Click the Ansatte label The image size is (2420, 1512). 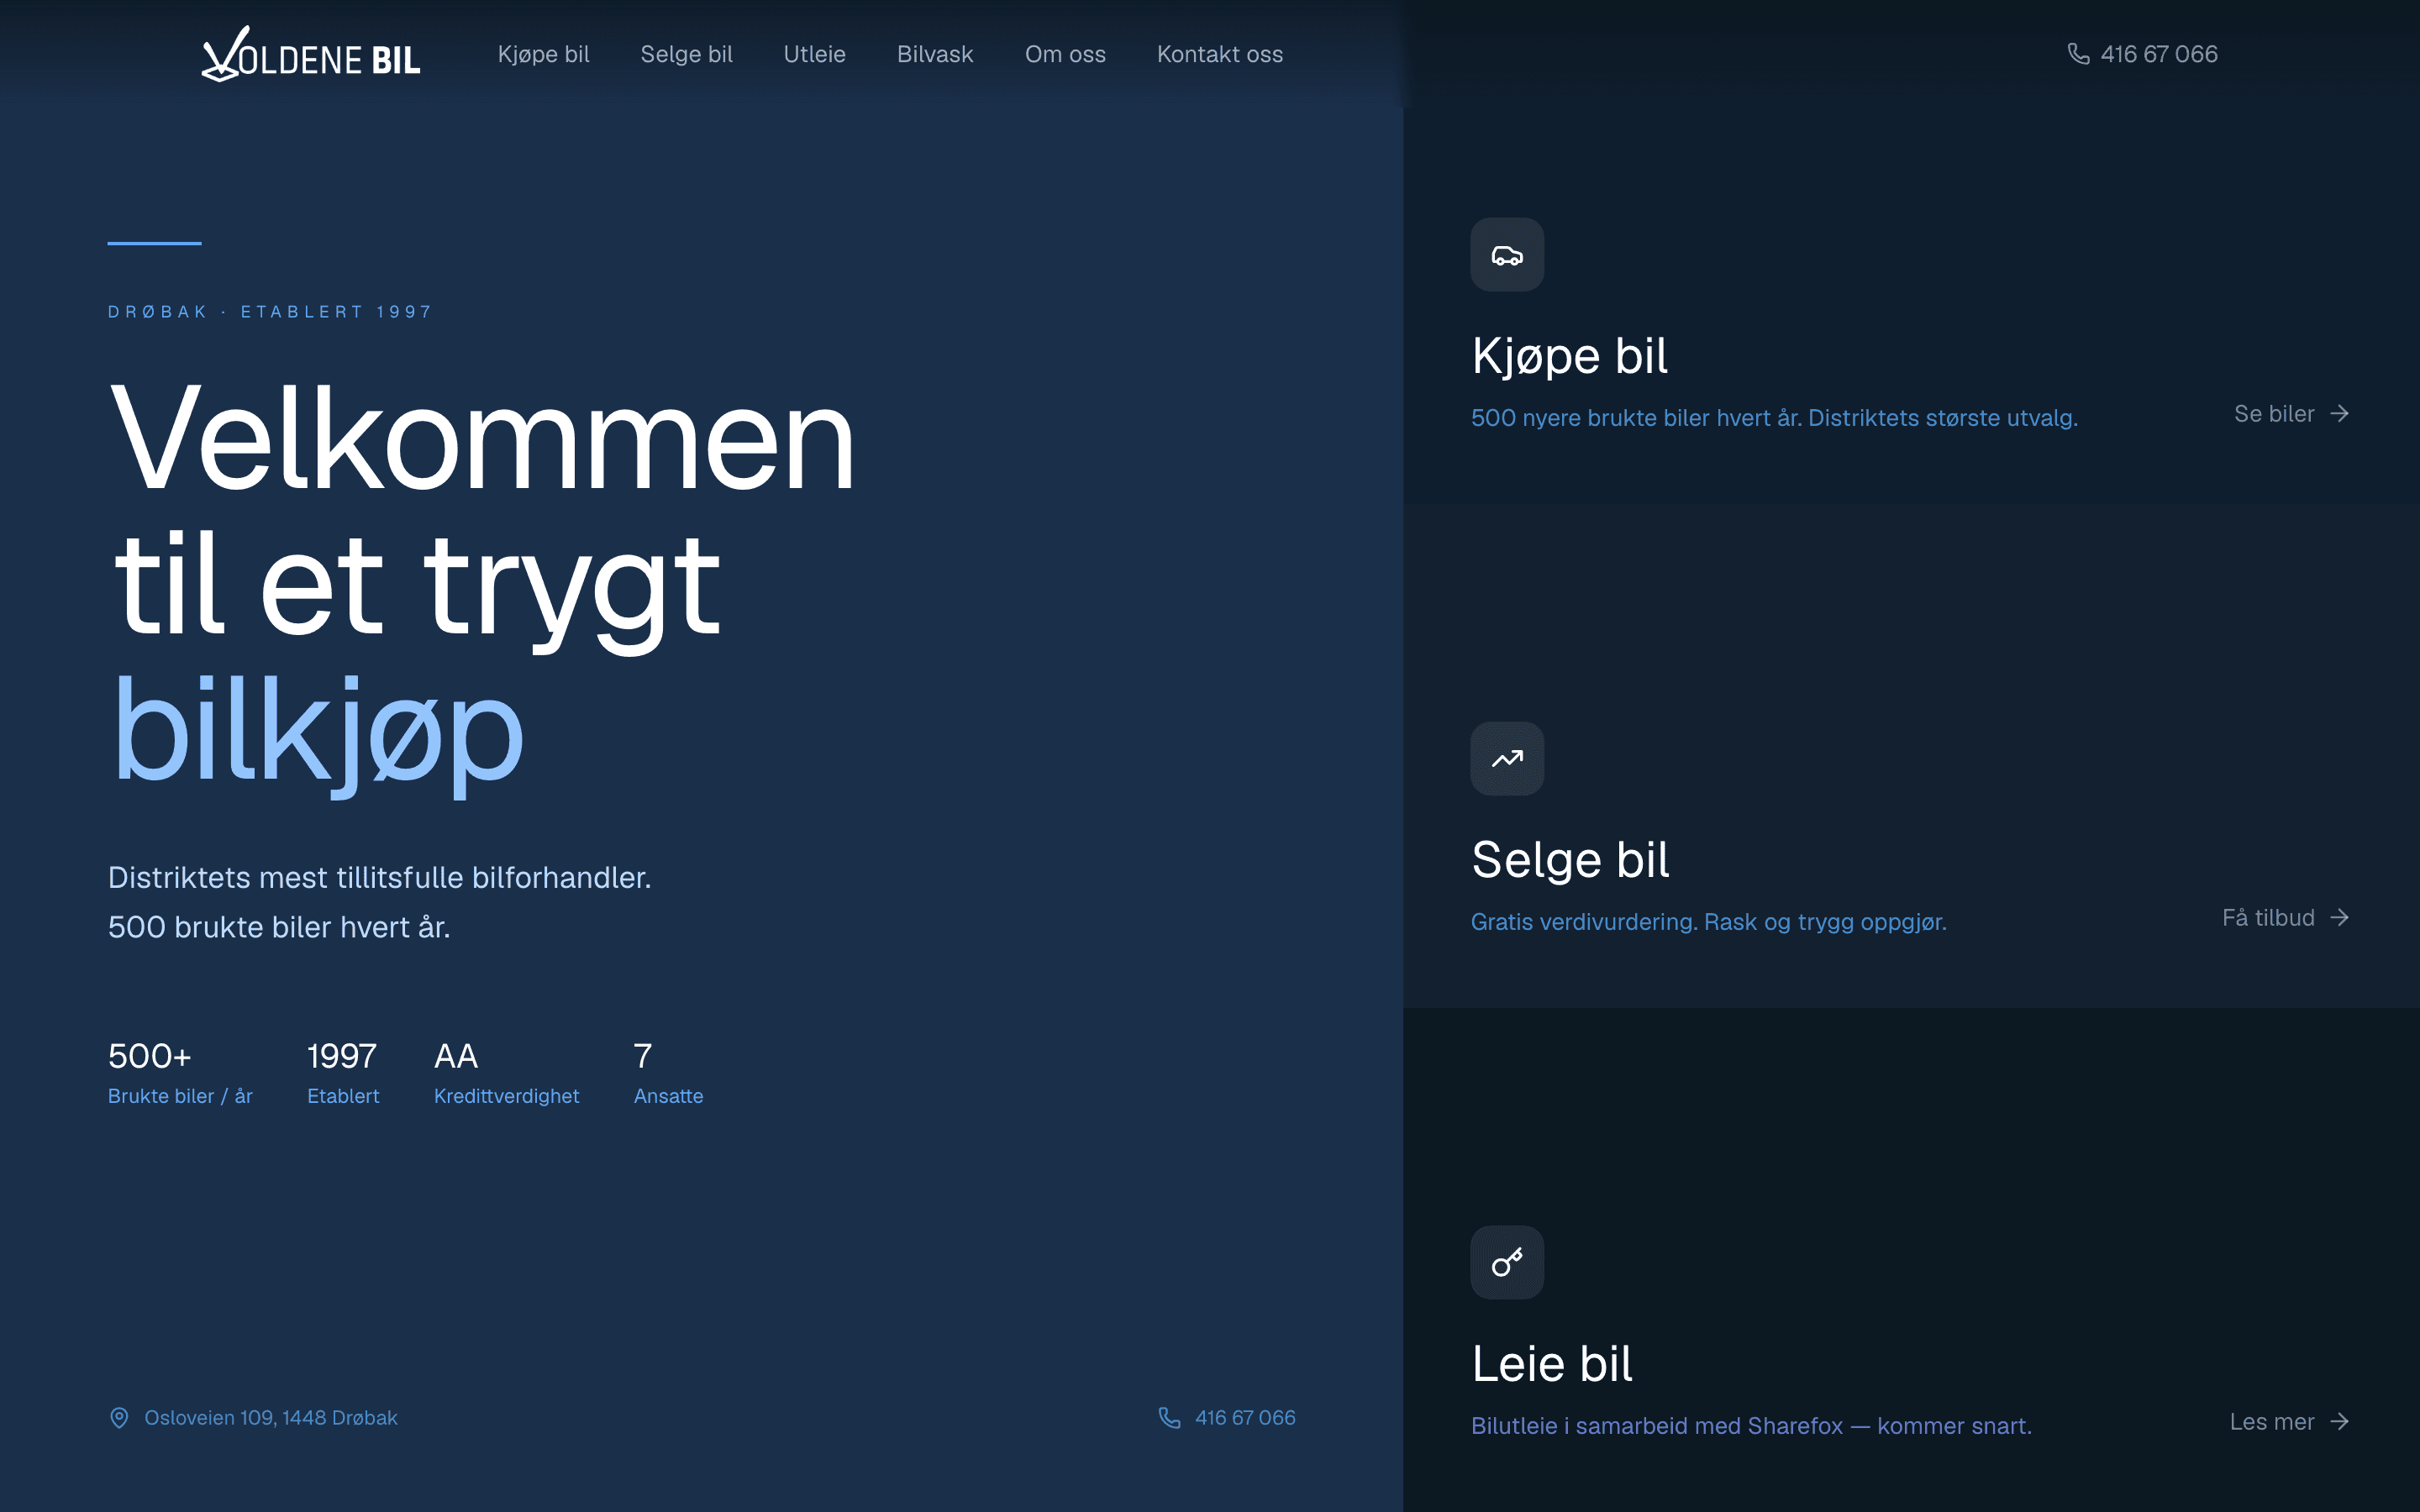pos(668,1096)
